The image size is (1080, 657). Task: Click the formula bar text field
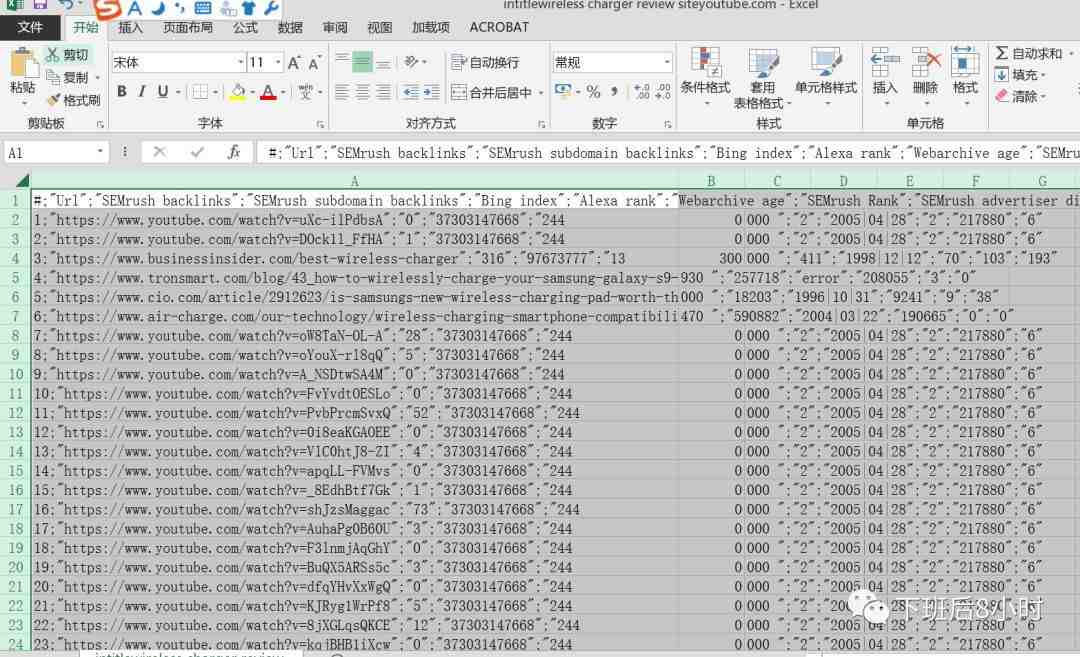tap(668, 152)
